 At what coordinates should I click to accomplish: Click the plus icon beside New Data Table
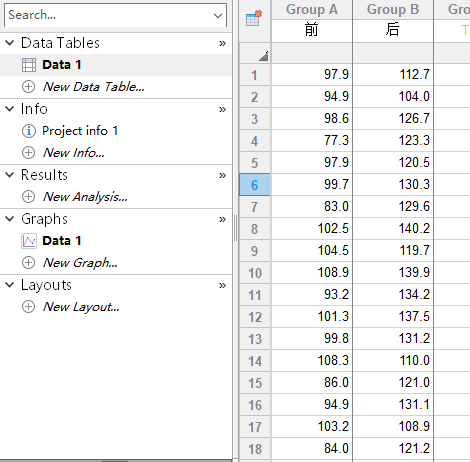(29, 87)
